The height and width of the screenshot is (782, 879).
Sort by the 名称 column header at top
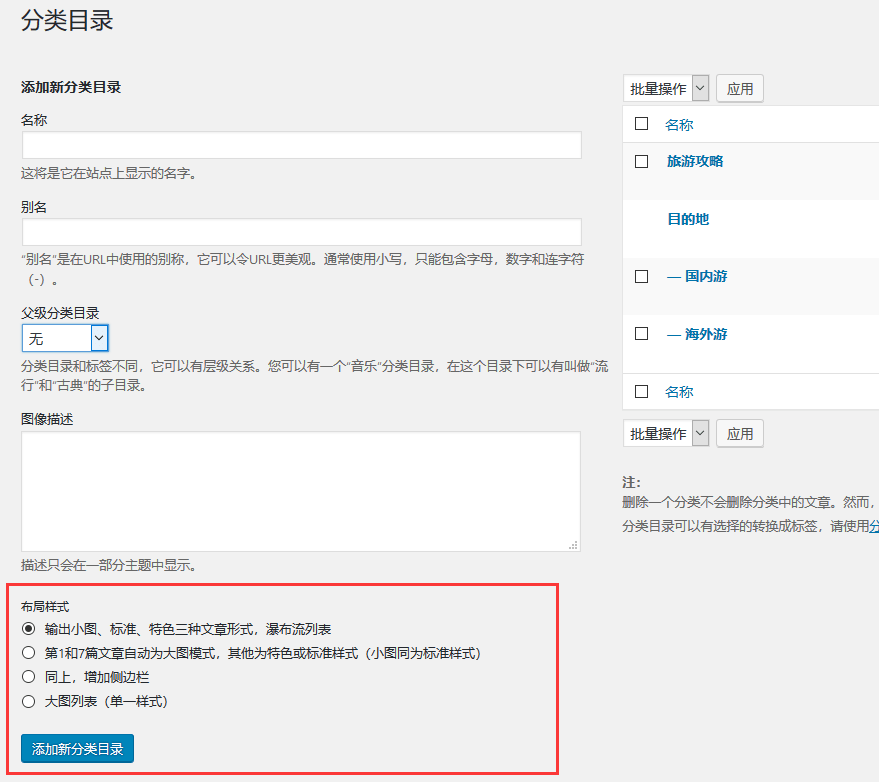679,125
